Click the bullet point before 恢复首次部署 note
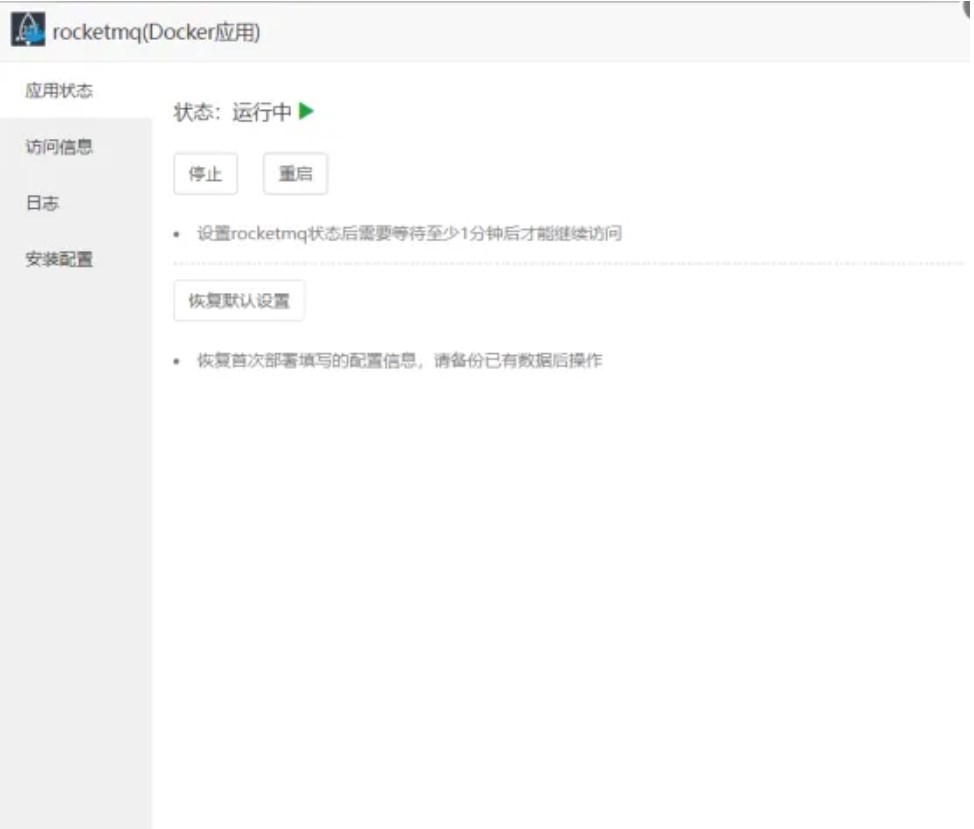This screenshot has height=829, width=974. click(177, 362)
